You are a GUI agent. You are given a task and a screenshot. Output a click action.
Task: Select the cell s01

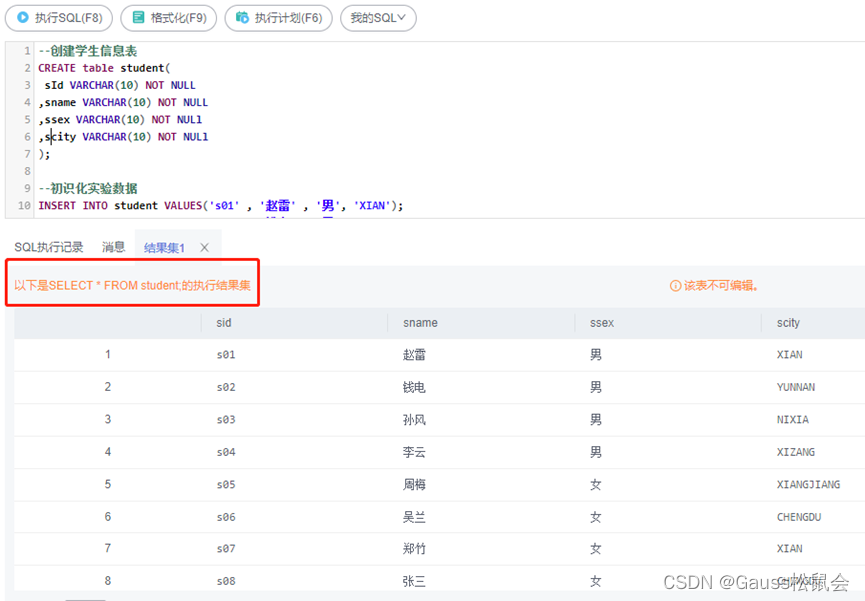pyautogui.click(x=226, y=355)
